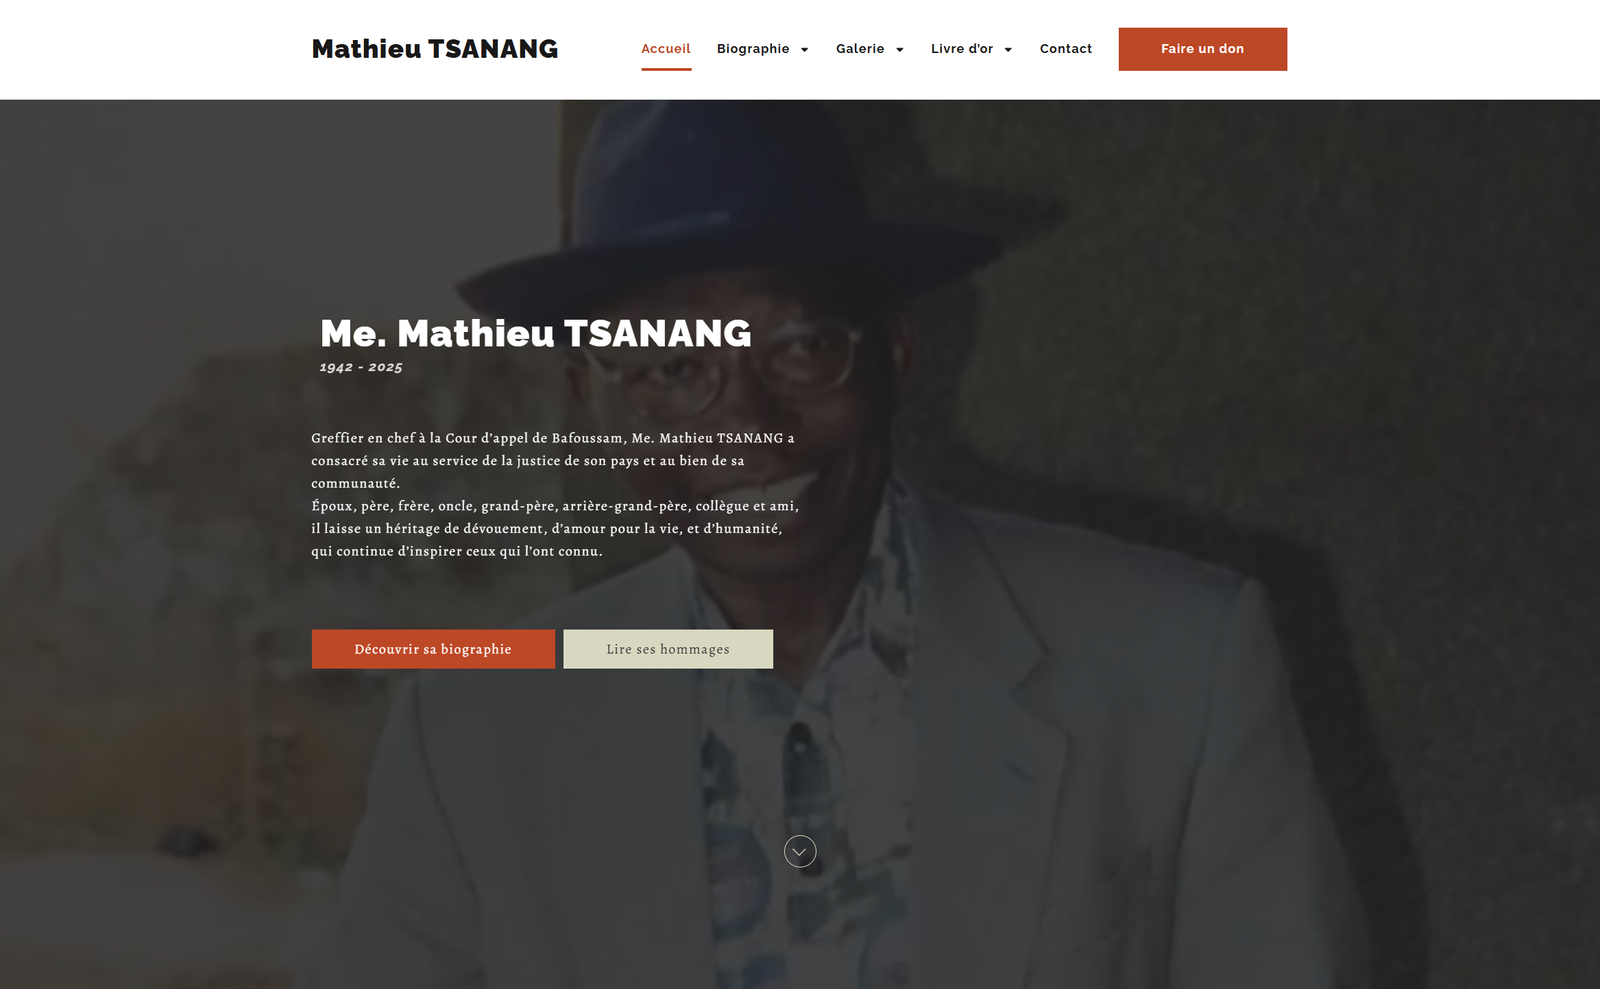Open the Accueil menu item
Viewport: 1600px width, 989px height.
pyautogui.click(x=666, y=48)
